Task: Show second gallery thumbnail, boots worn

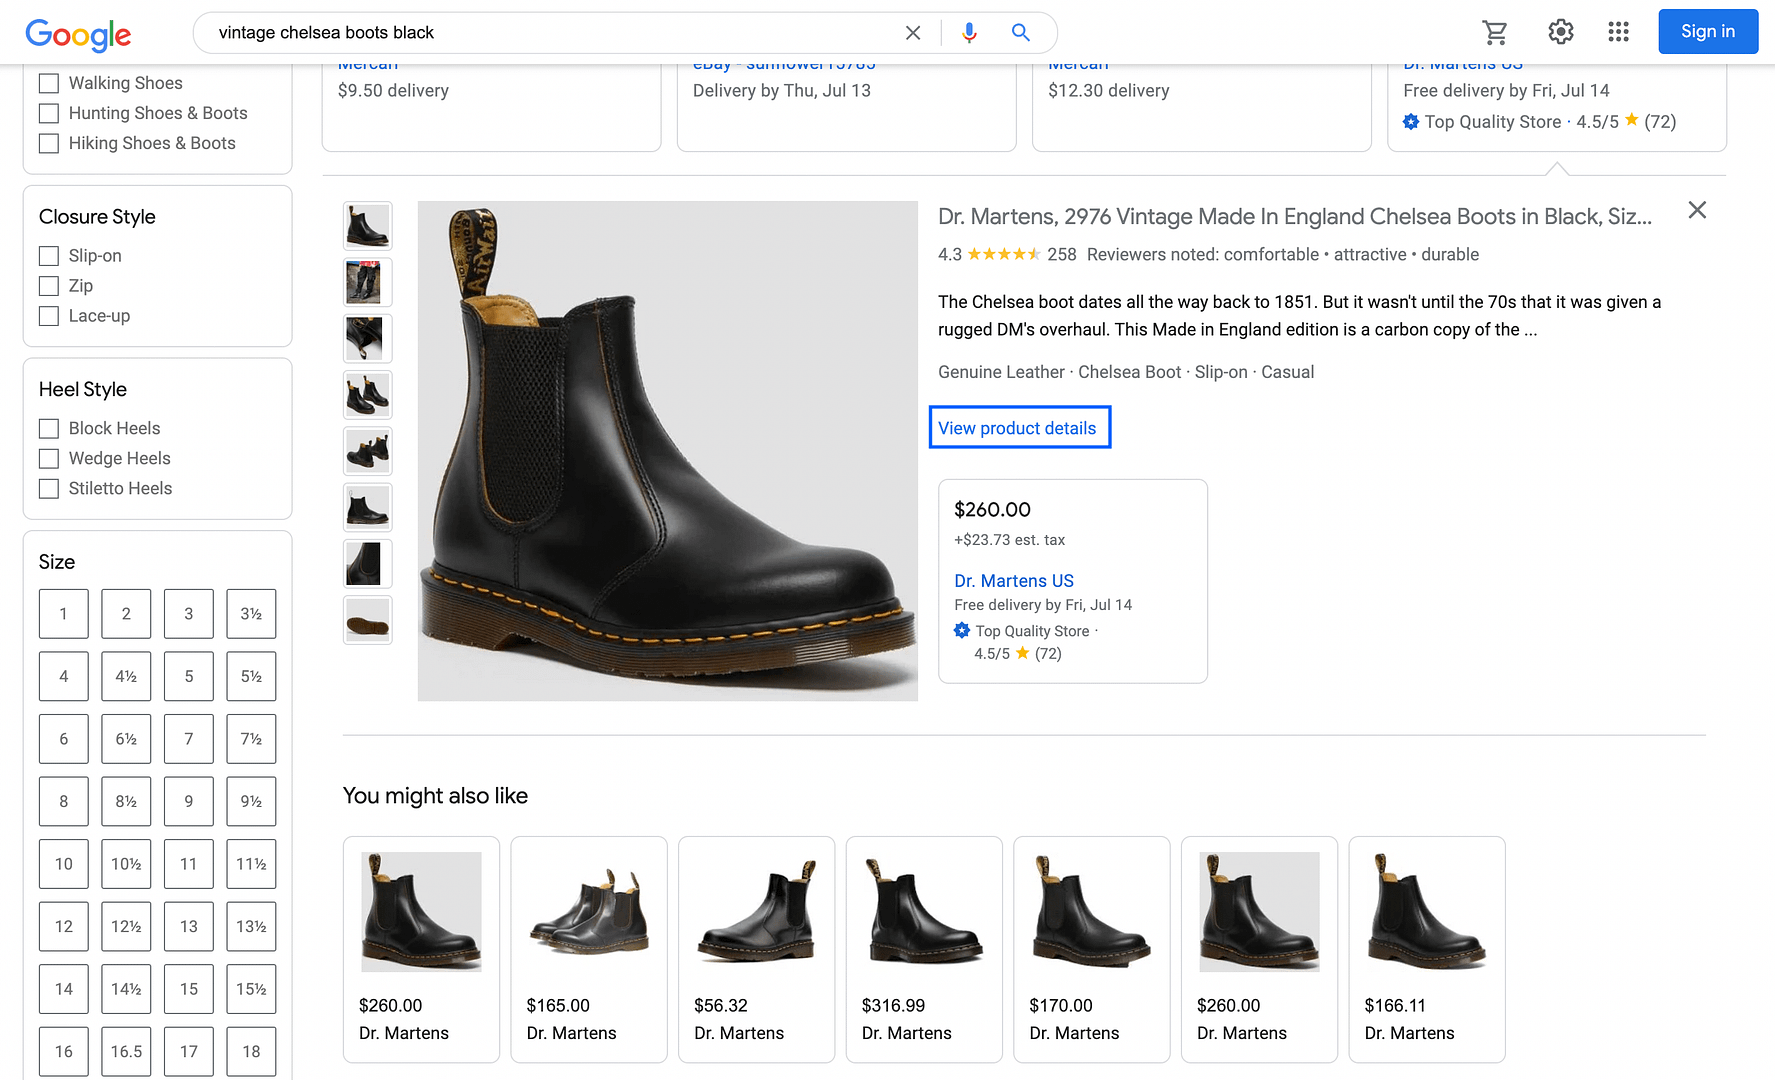Action: [368, 282]
